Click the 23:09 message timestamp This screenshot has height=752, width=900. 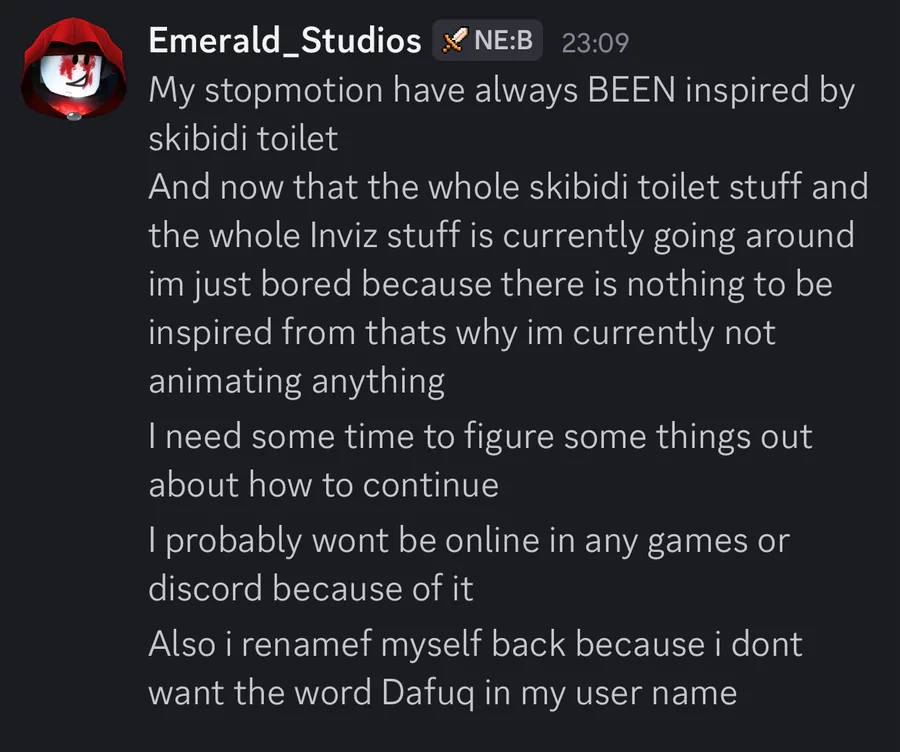[594, 42]
